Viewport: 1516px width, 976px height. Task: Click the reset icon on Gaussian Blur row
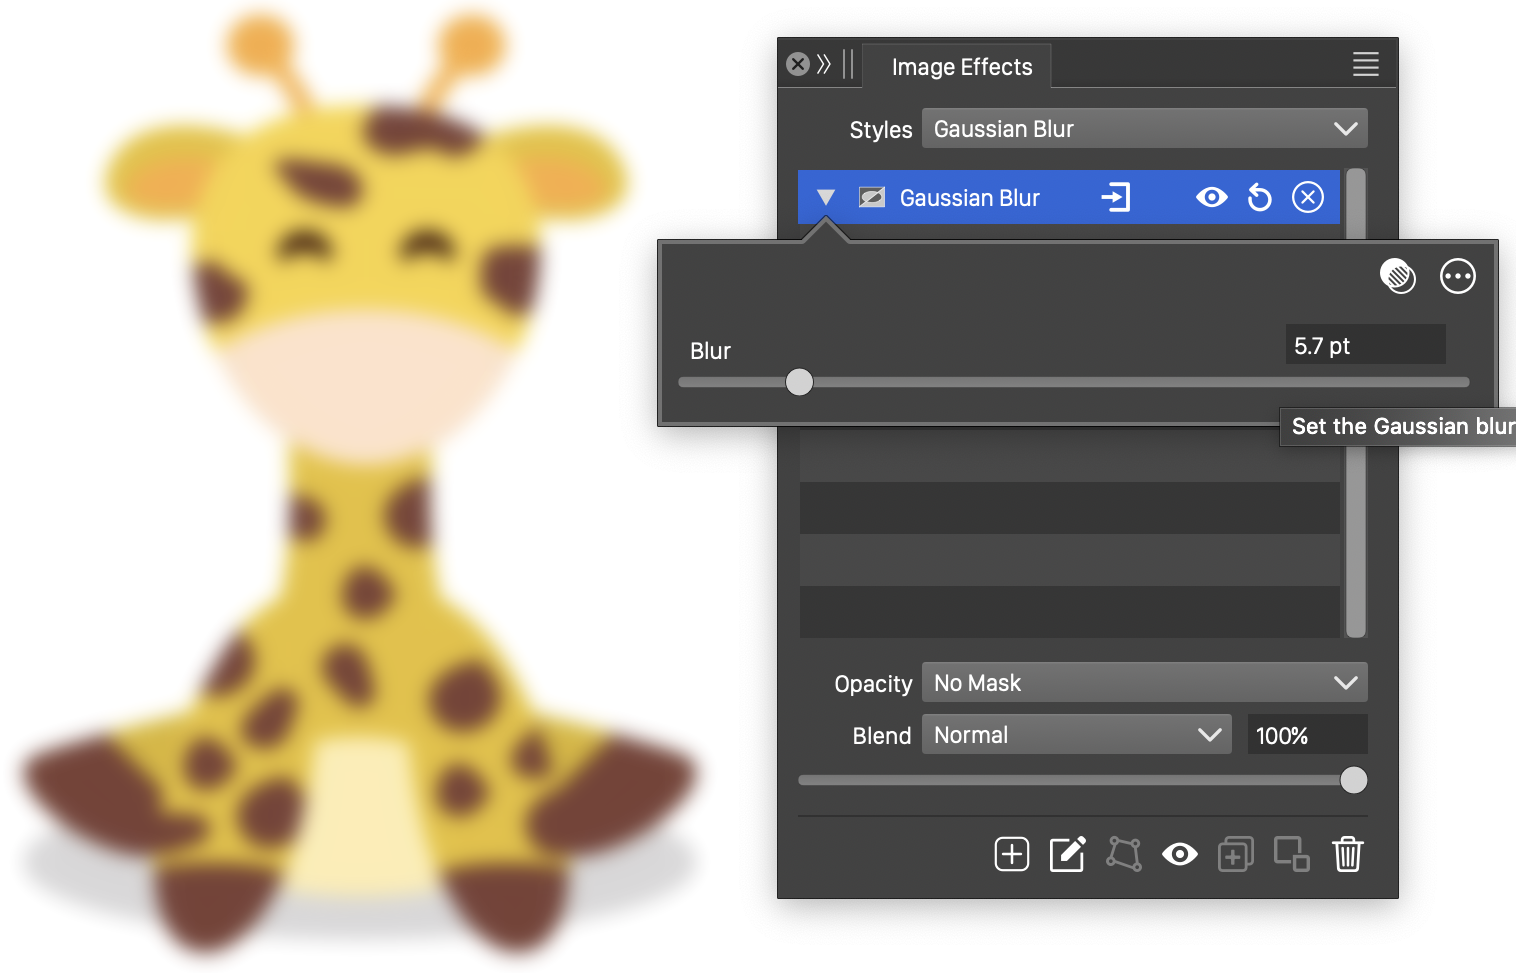1260,198
